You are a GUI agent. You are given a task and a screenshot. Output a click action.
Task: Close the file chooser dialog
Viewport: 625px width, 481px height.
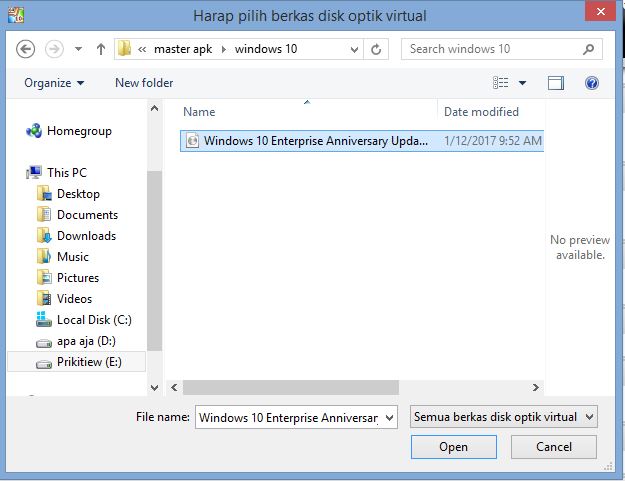pyautogui.click(x=600, y=11)
